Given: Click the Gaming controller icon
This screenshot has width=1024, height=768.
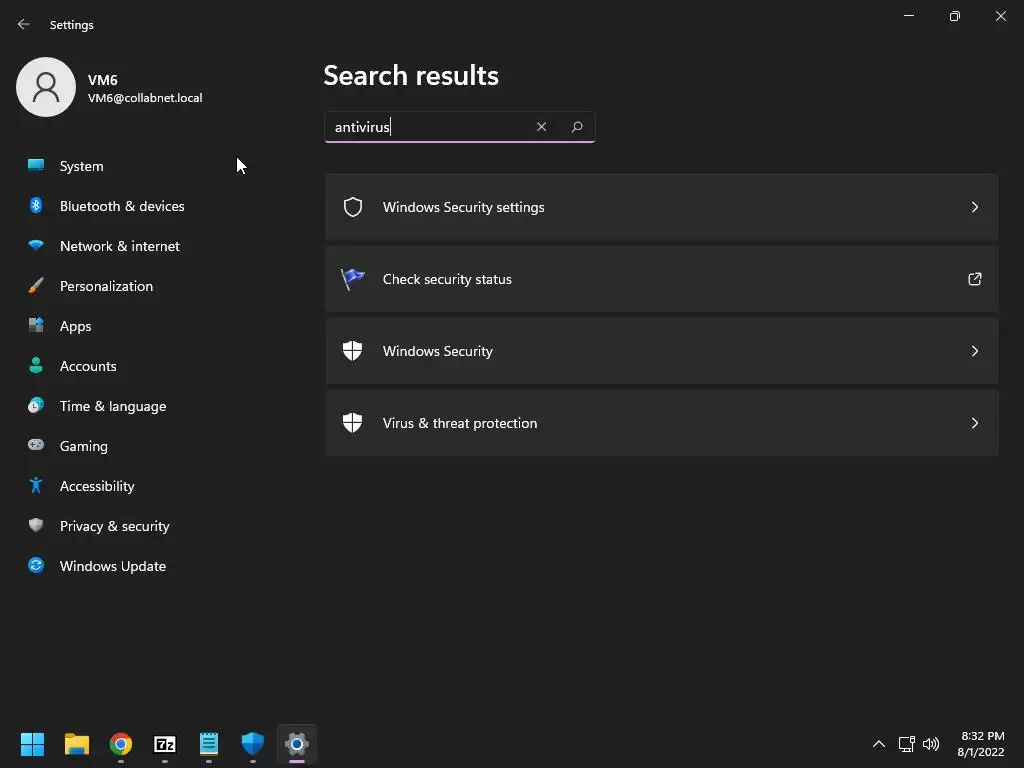Looking at the screenshot, I should coord(36,445).
